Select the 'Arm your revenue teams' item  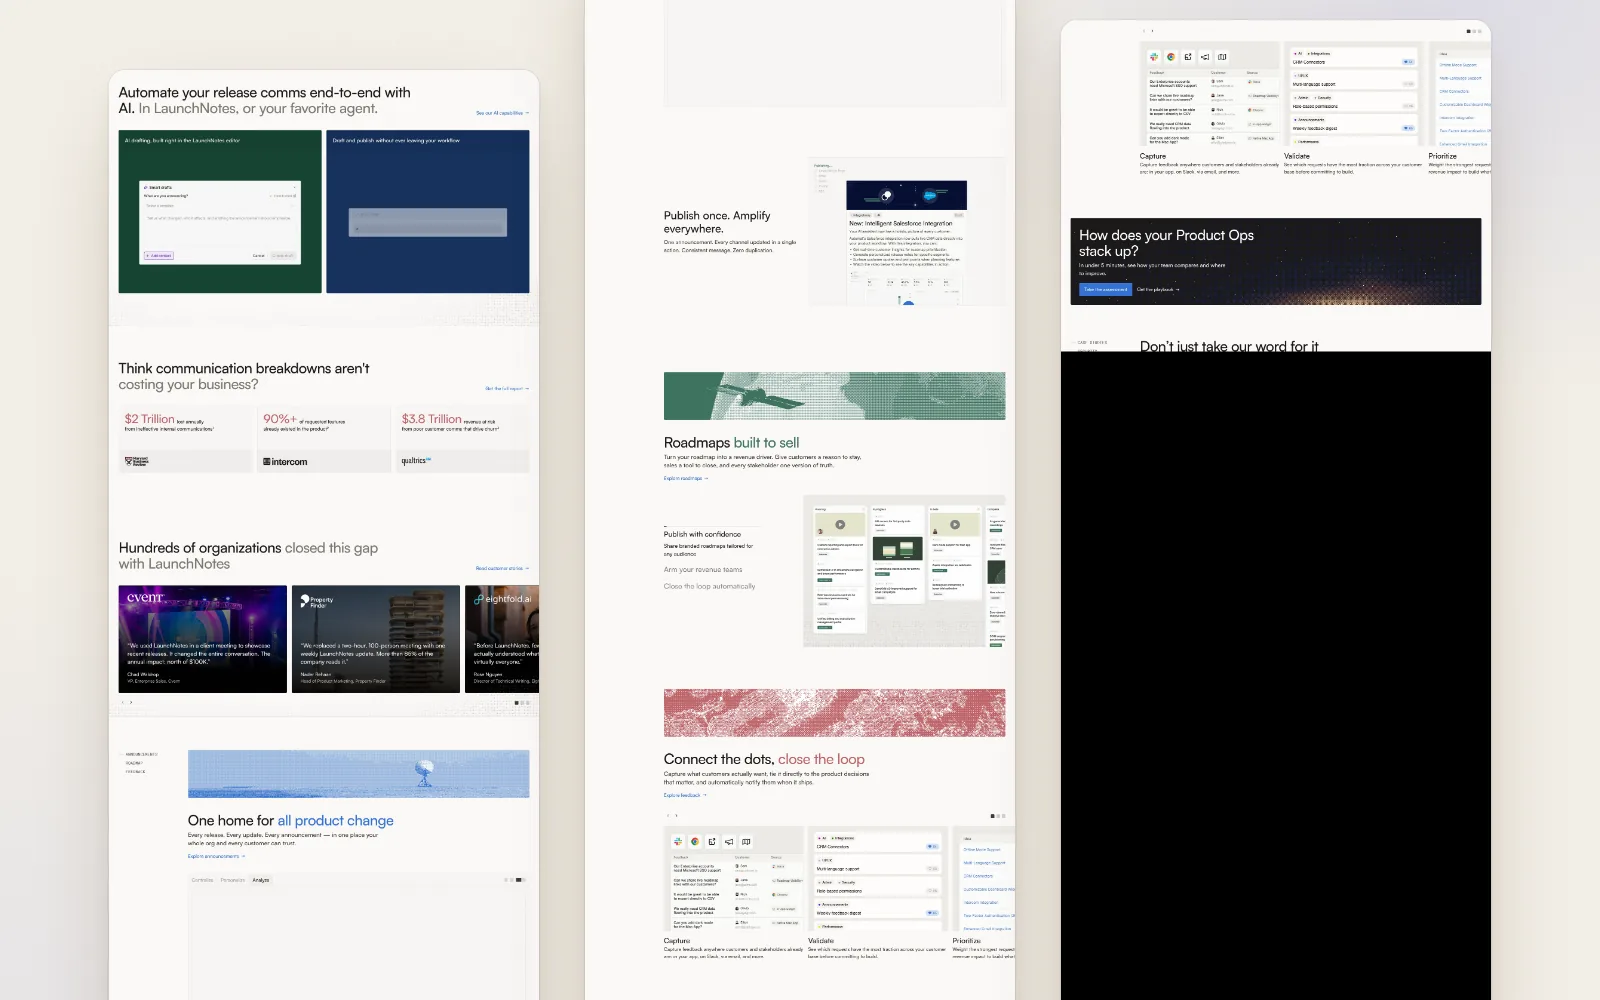(x=703, y=570)
